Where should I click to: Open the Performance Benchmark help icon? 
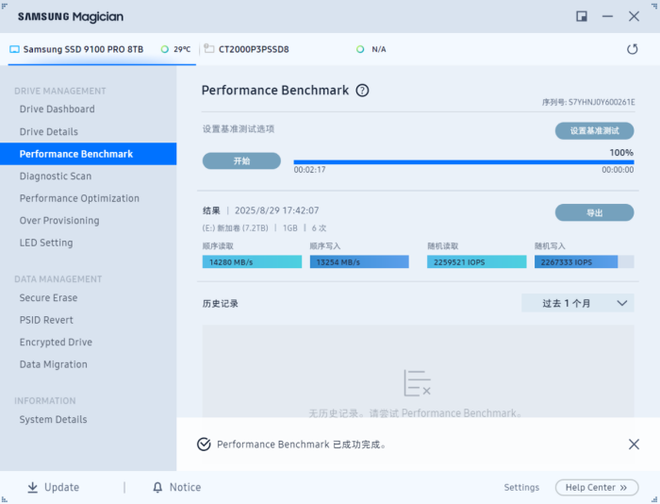point(362,90)
